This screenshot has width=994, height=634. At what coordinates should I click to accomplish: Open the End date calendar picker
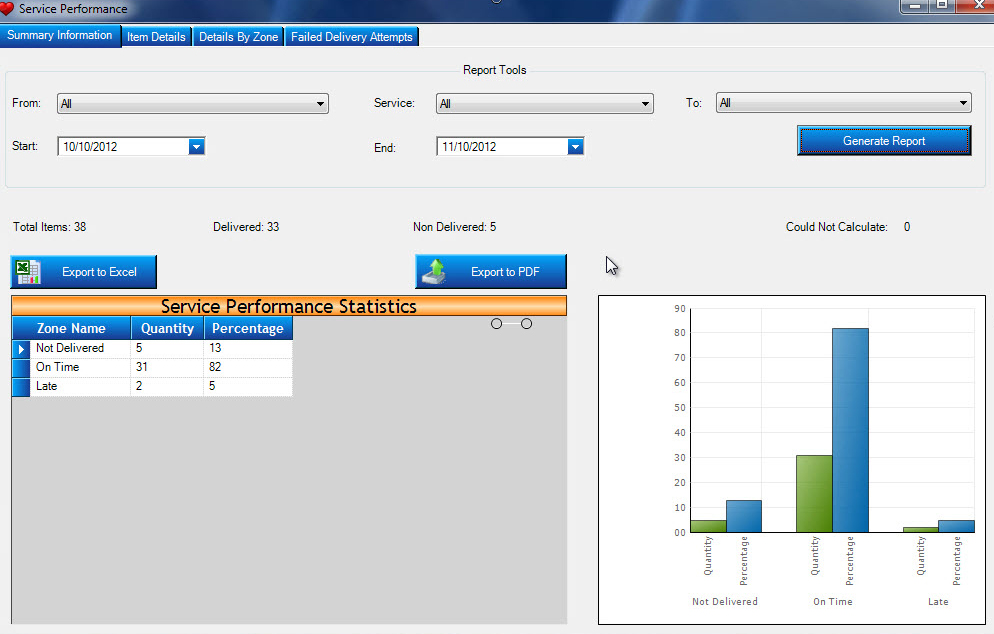pyautogui.click(x=575, y=147)
